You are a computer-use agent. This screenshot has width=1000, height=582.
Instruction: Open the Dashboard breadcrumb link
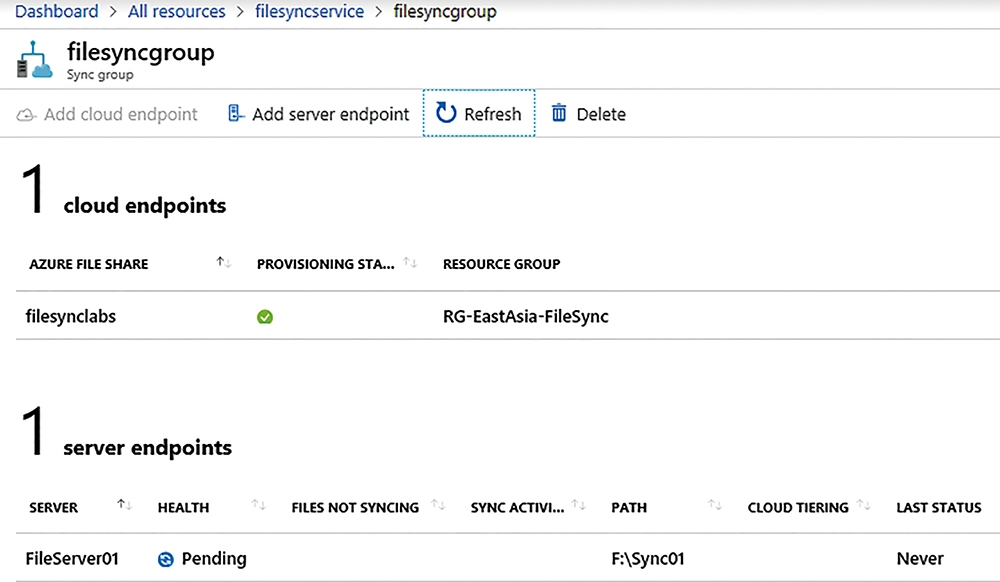click(57, 11)
